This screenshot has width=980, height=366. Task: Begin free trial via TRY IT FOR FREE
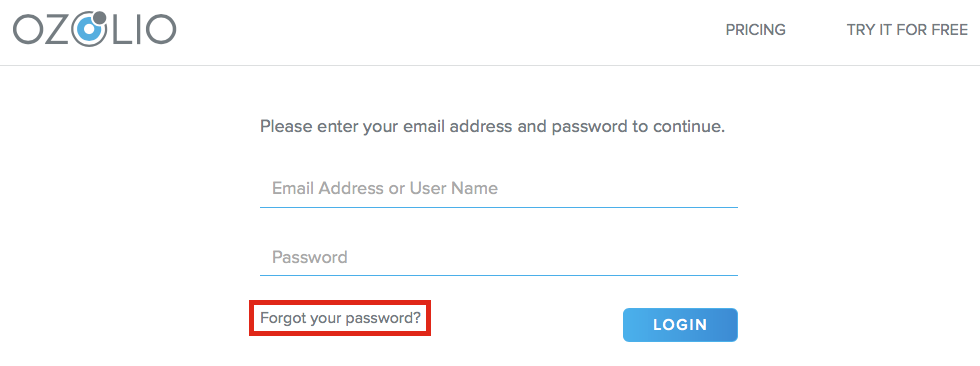pyautogui.click(x=907, y=29)
